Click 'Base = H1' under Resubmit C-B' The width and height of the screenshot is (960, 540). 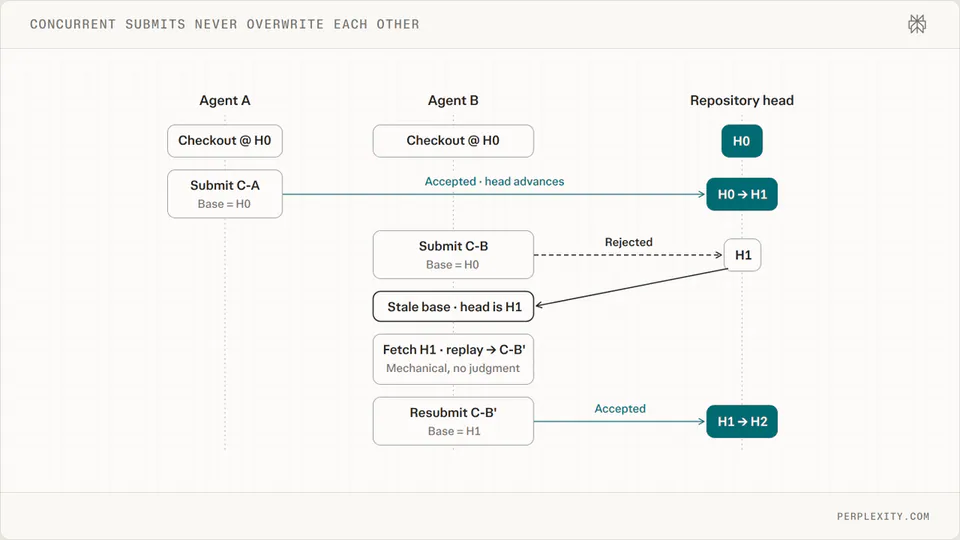pyautogui.click(x=454, y=431)
